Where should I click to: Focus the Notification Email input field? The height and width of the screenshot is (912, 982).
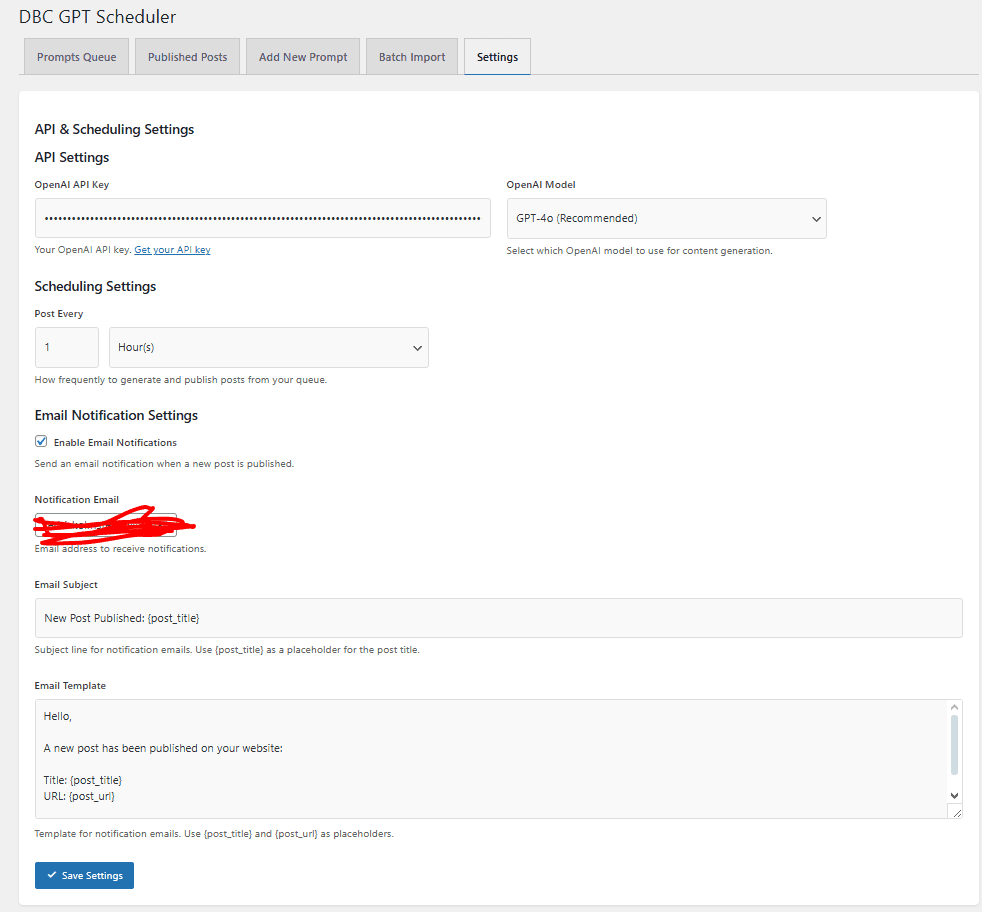click(x=105, y=526)
